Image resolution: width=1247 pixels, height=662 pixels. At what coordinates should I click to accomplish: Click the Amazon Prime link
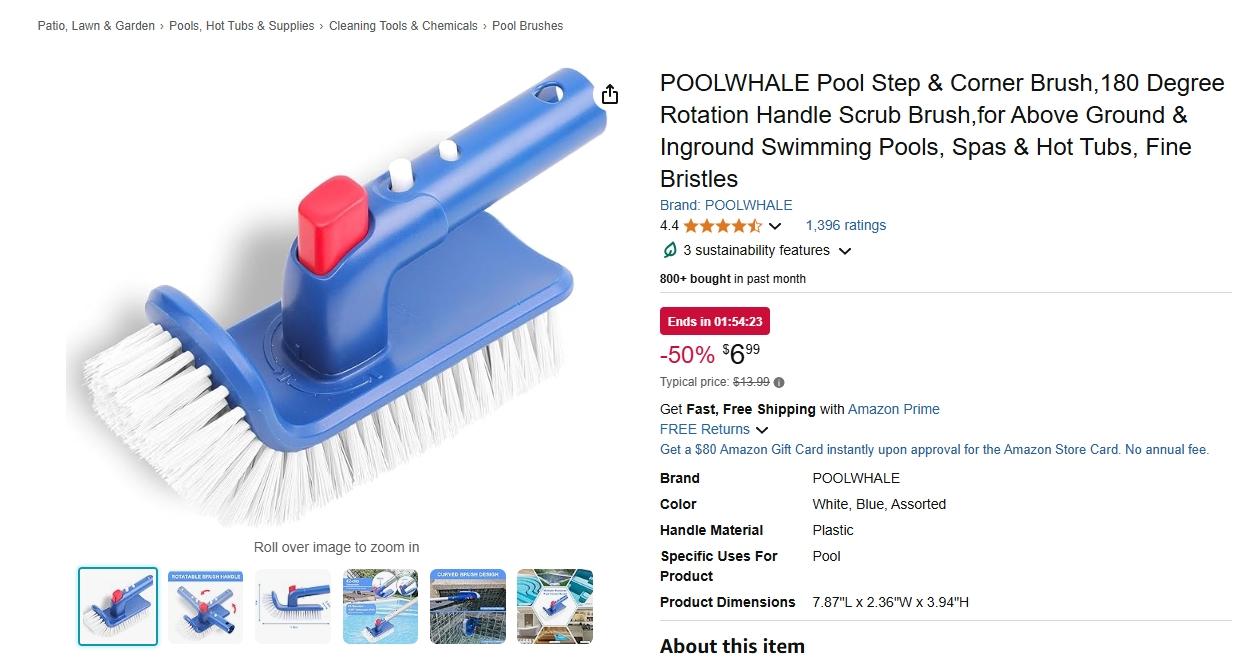click(x=894, y=409)
